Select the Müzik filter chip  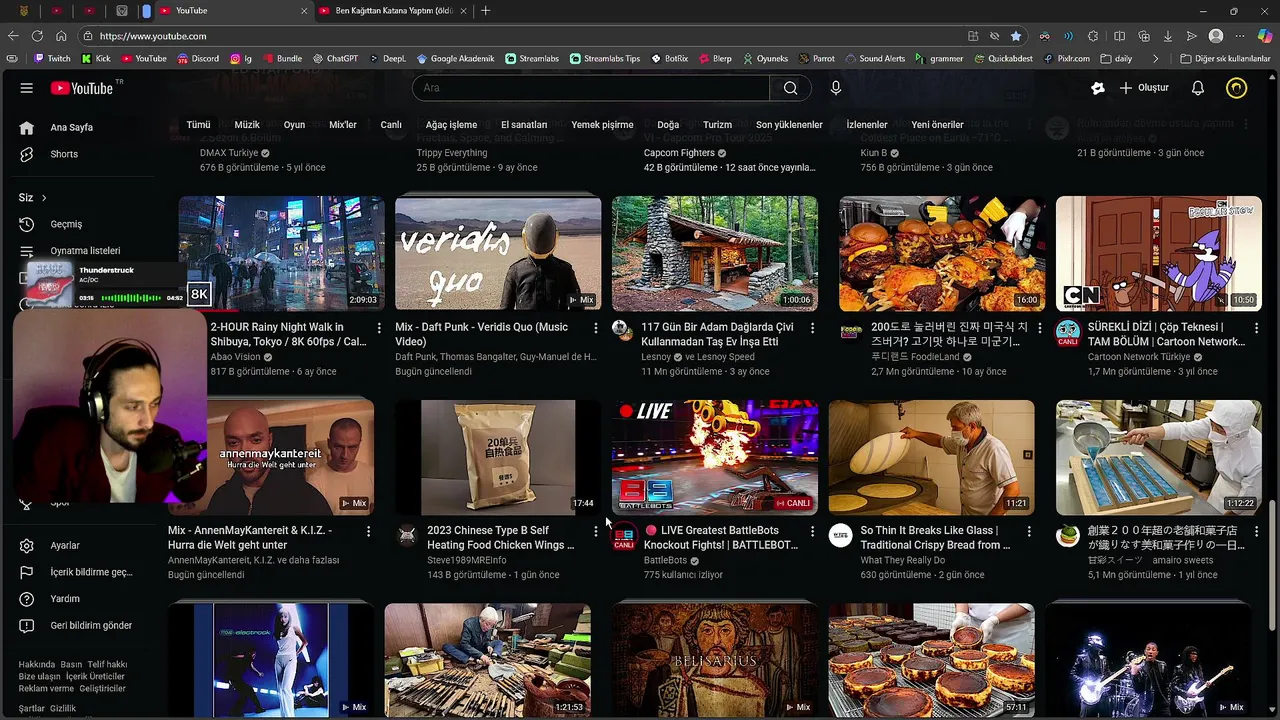point(246,125)
